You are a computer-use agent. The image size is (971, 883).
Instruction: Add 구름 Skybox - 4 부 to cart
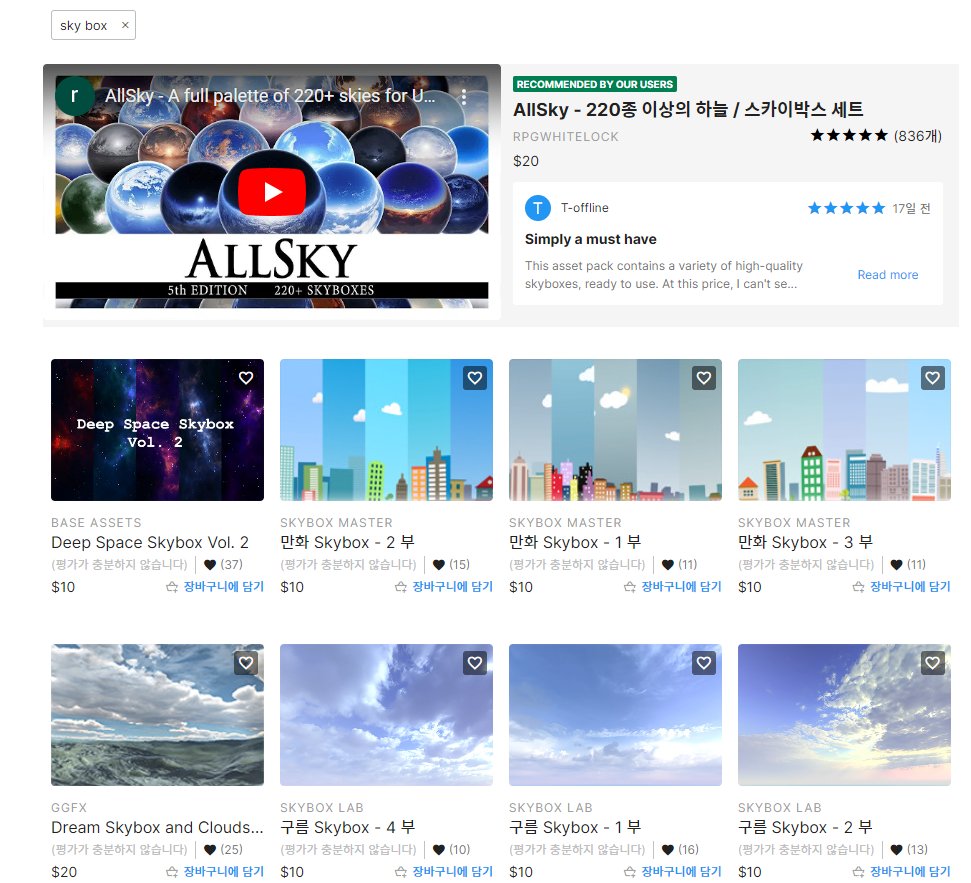tap(444, 871)
